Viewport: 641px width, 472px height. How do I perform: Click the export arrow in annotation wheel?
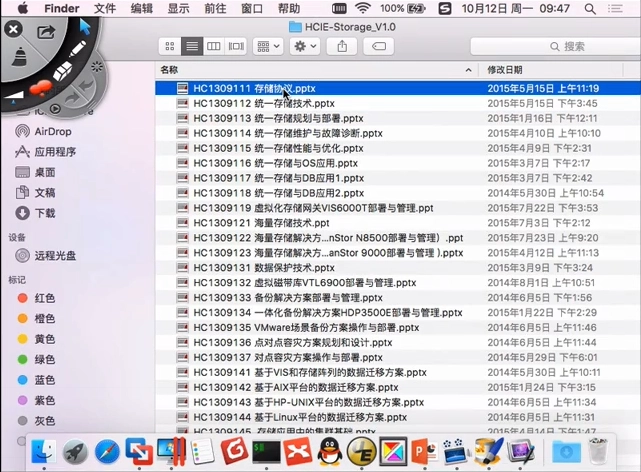pos(46,31)
